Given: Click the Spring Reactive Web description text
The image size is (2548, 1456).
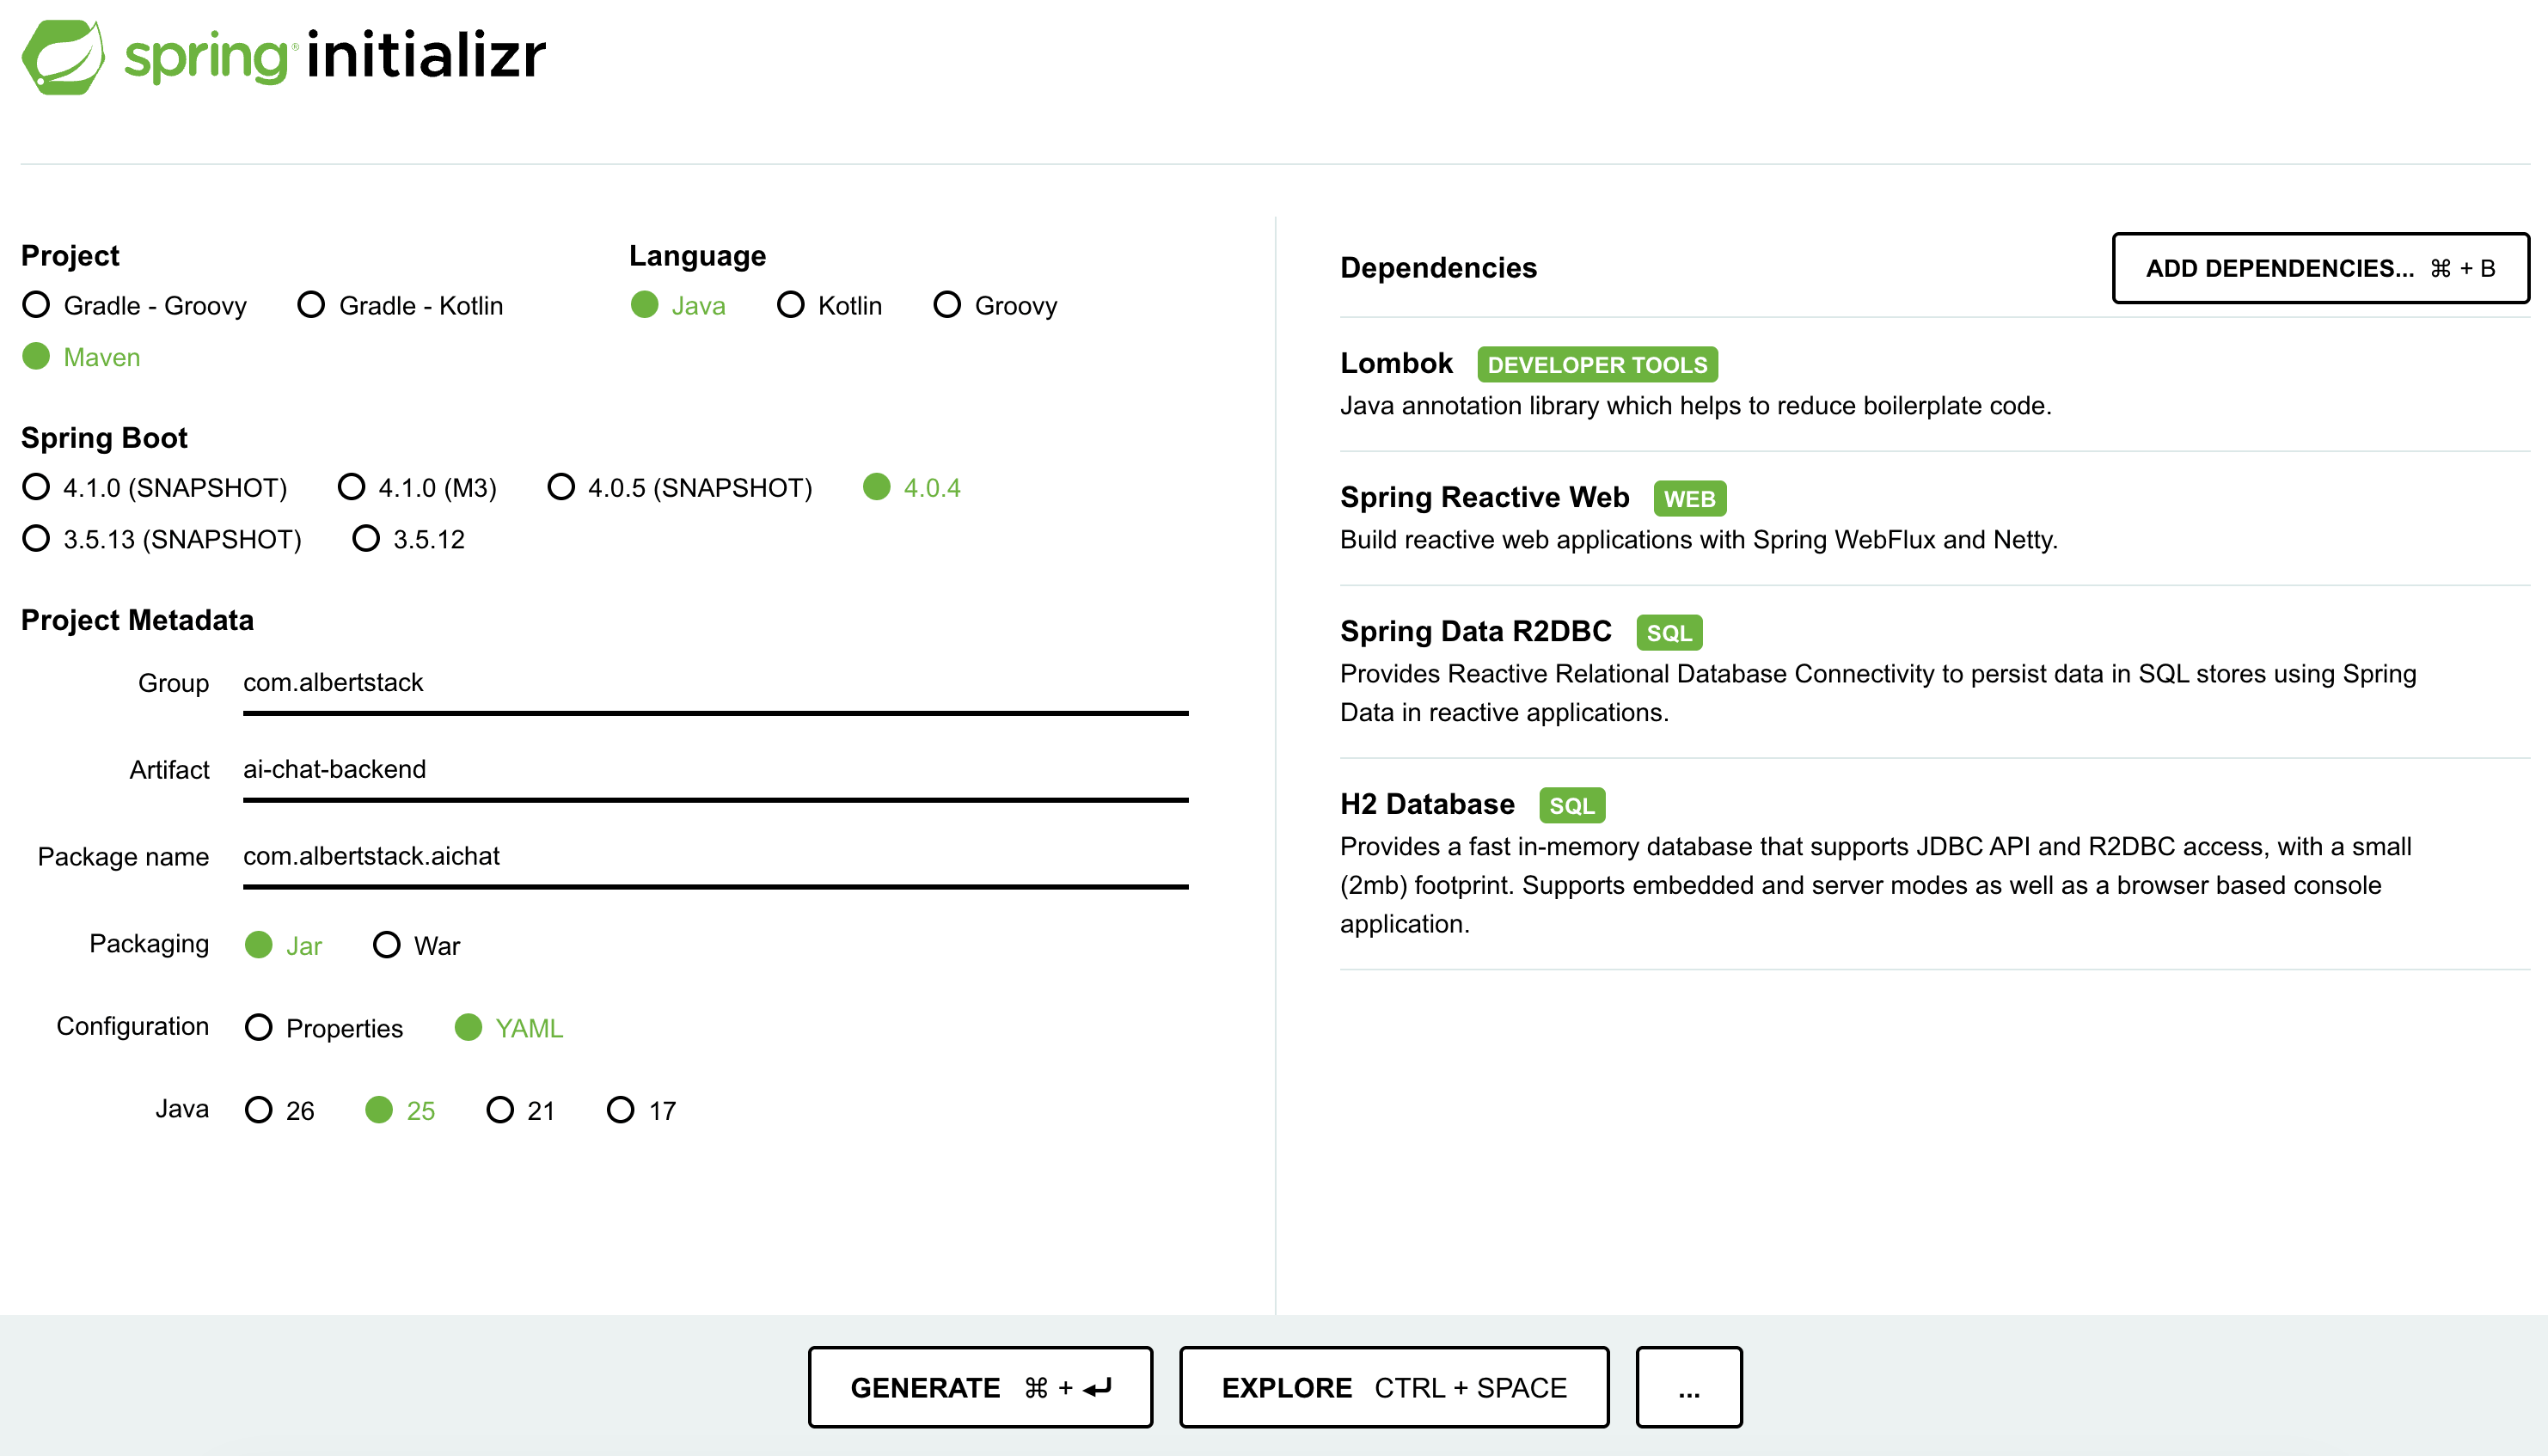Looking at the screenshot, I should [1699, 540].
